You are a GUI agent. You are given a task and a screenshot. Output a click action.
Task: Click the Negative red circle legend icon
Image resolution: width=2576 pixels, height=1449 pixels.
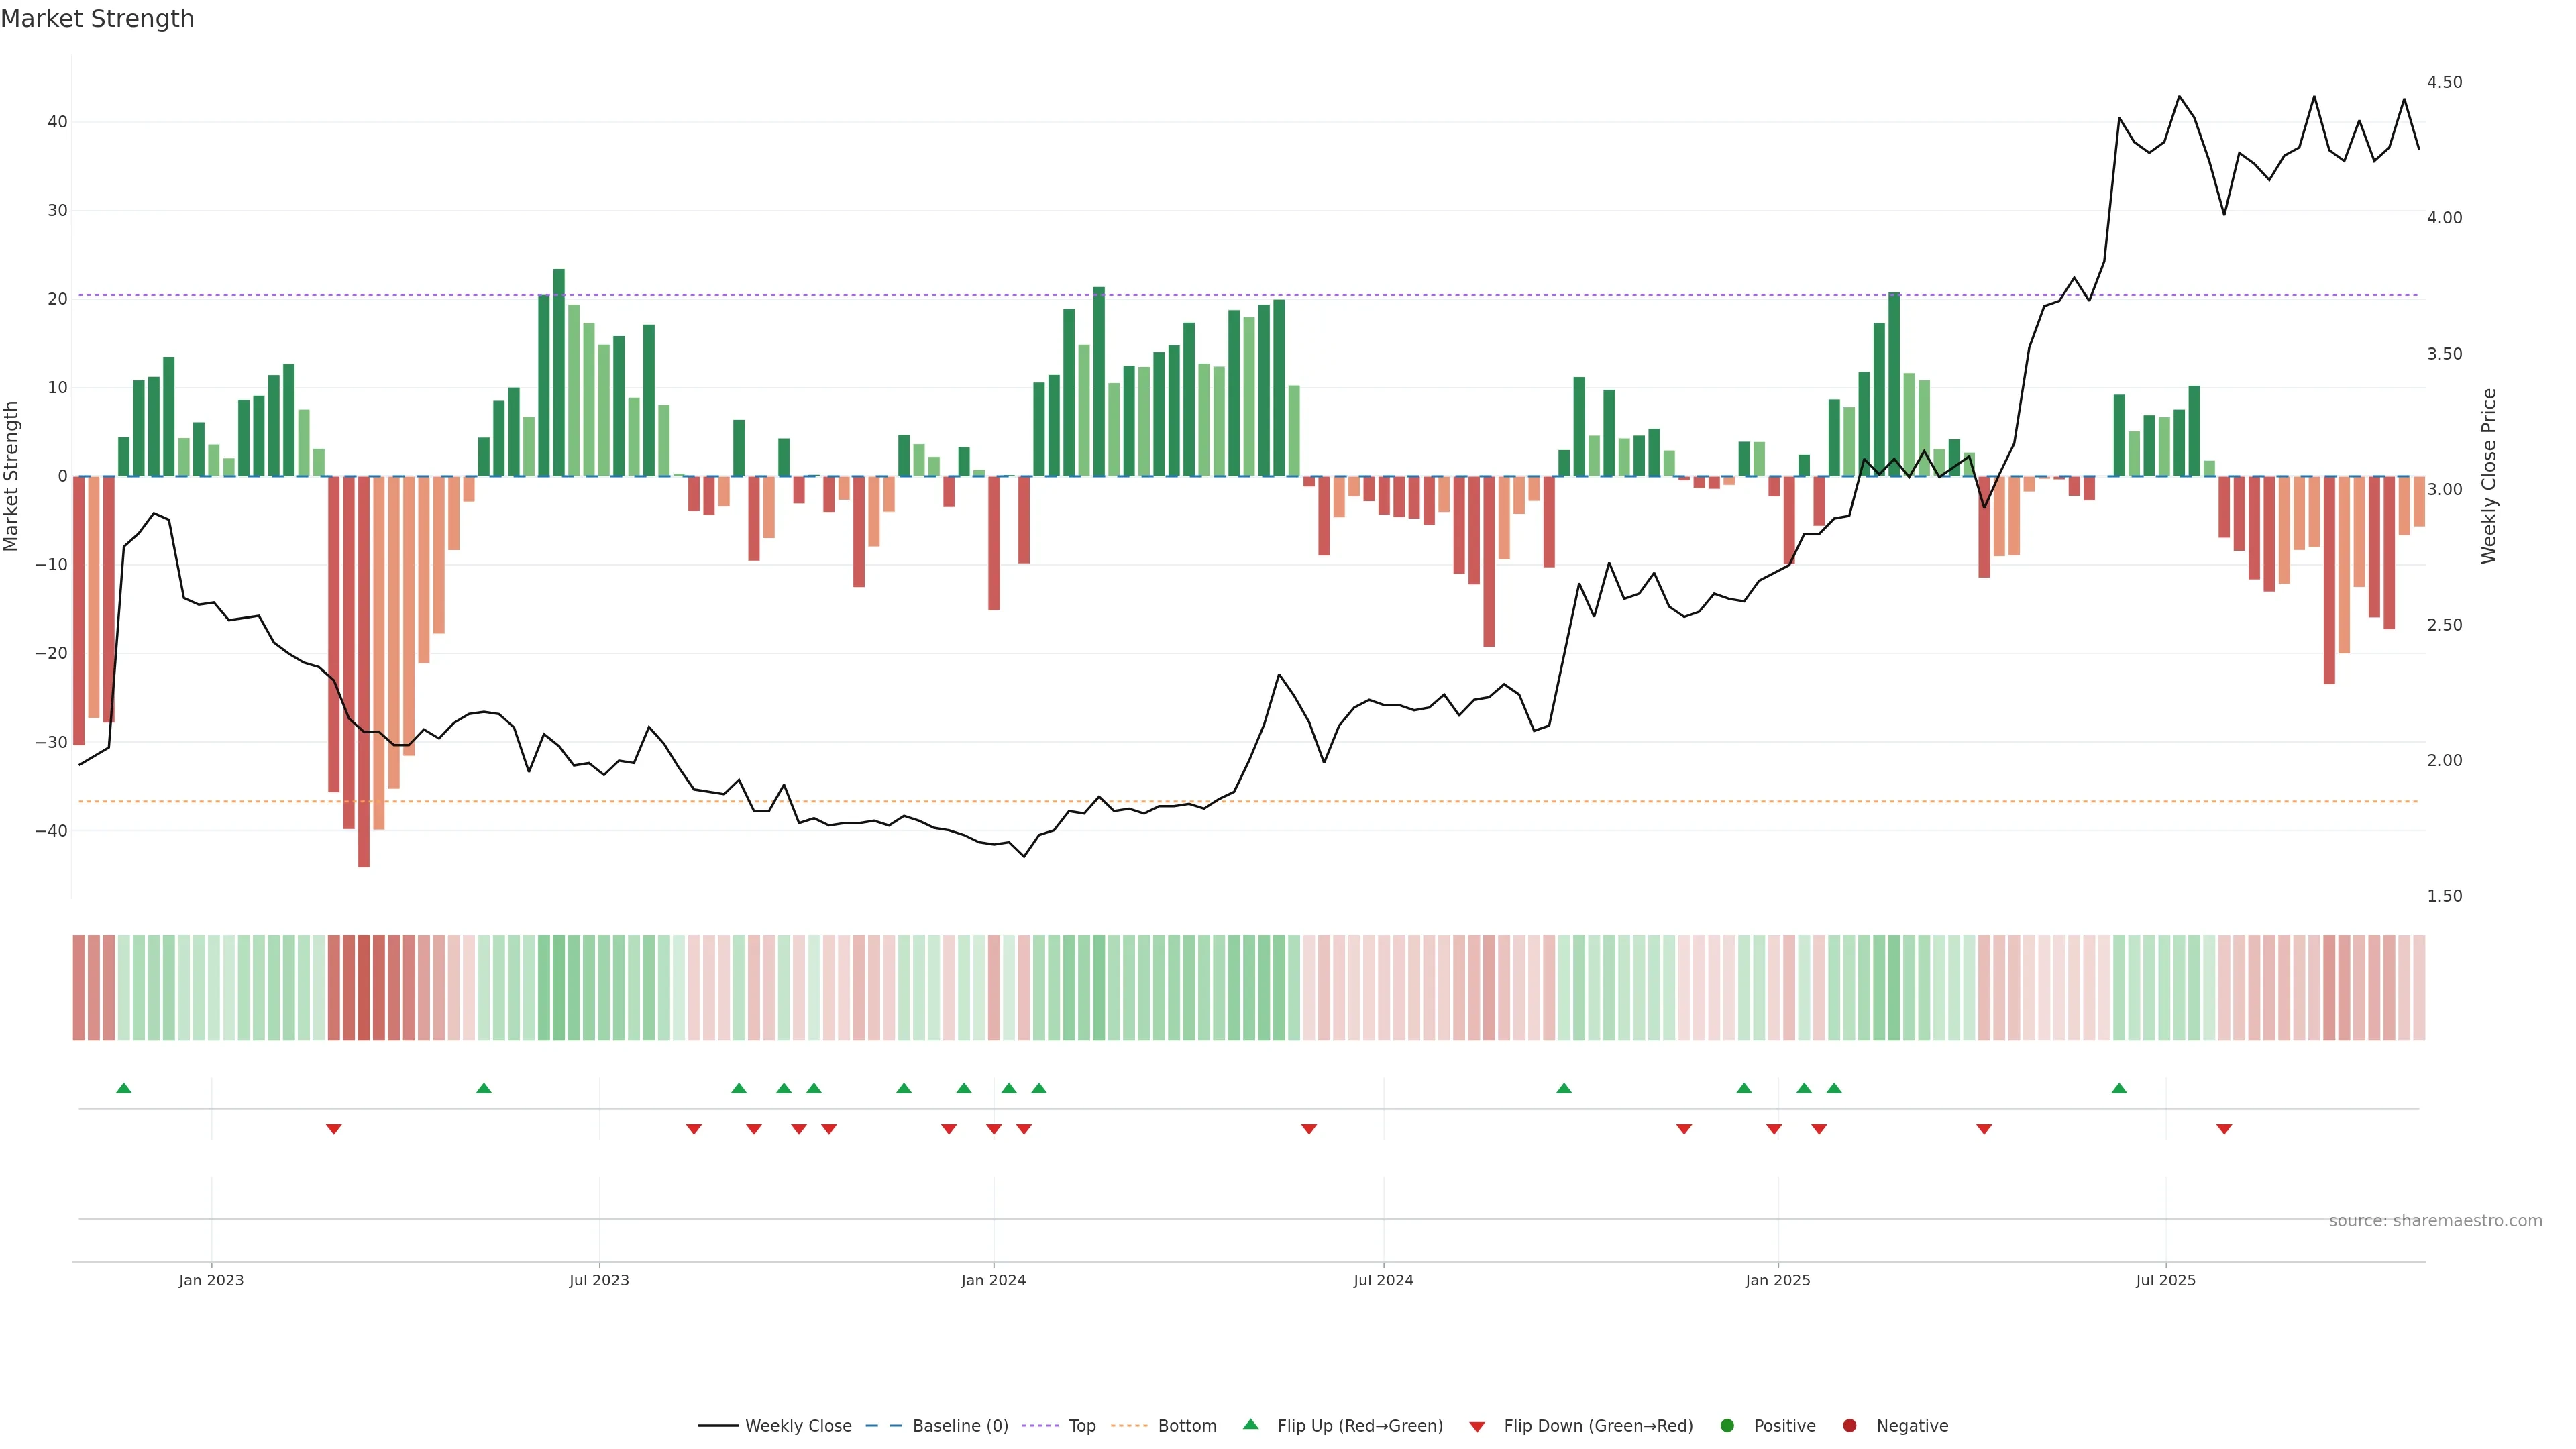click(x=1849, y=1425)
